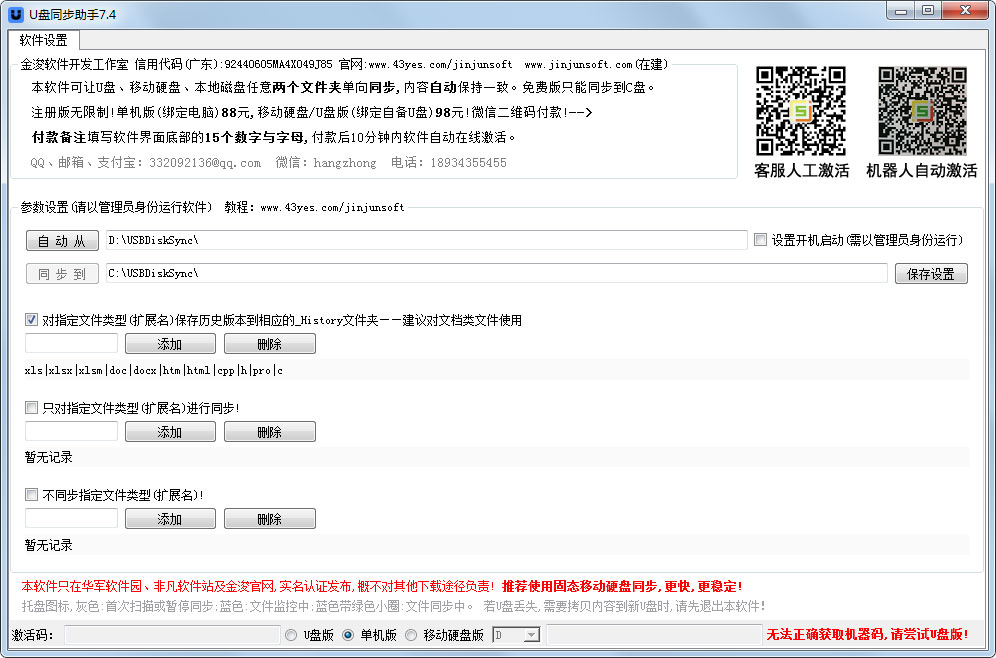Image resolution: width=996 pixels, height=658 pixels.
Task: Toggle the save history versions checkbox
Action: click(x=32, y=320)
